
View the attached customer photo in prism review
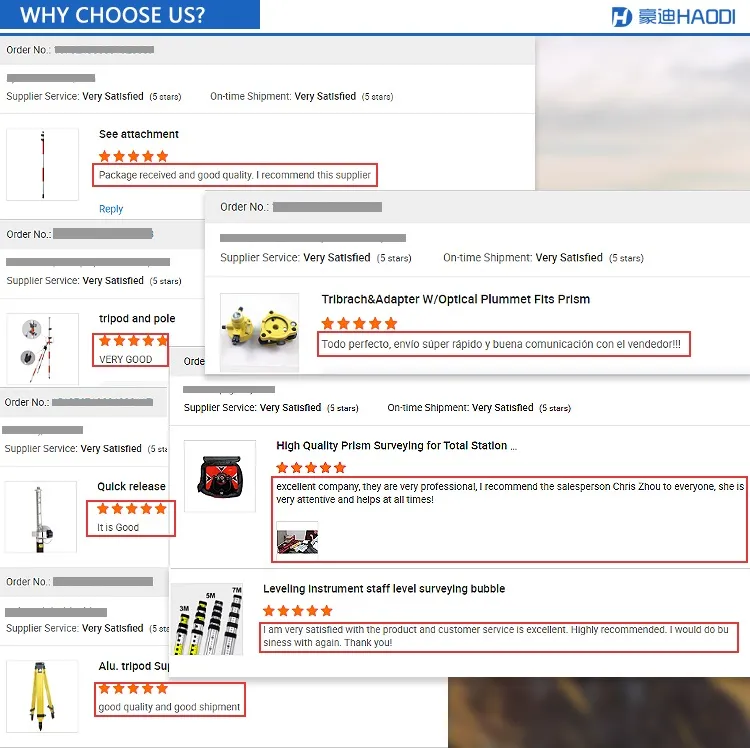coord(297,538)
